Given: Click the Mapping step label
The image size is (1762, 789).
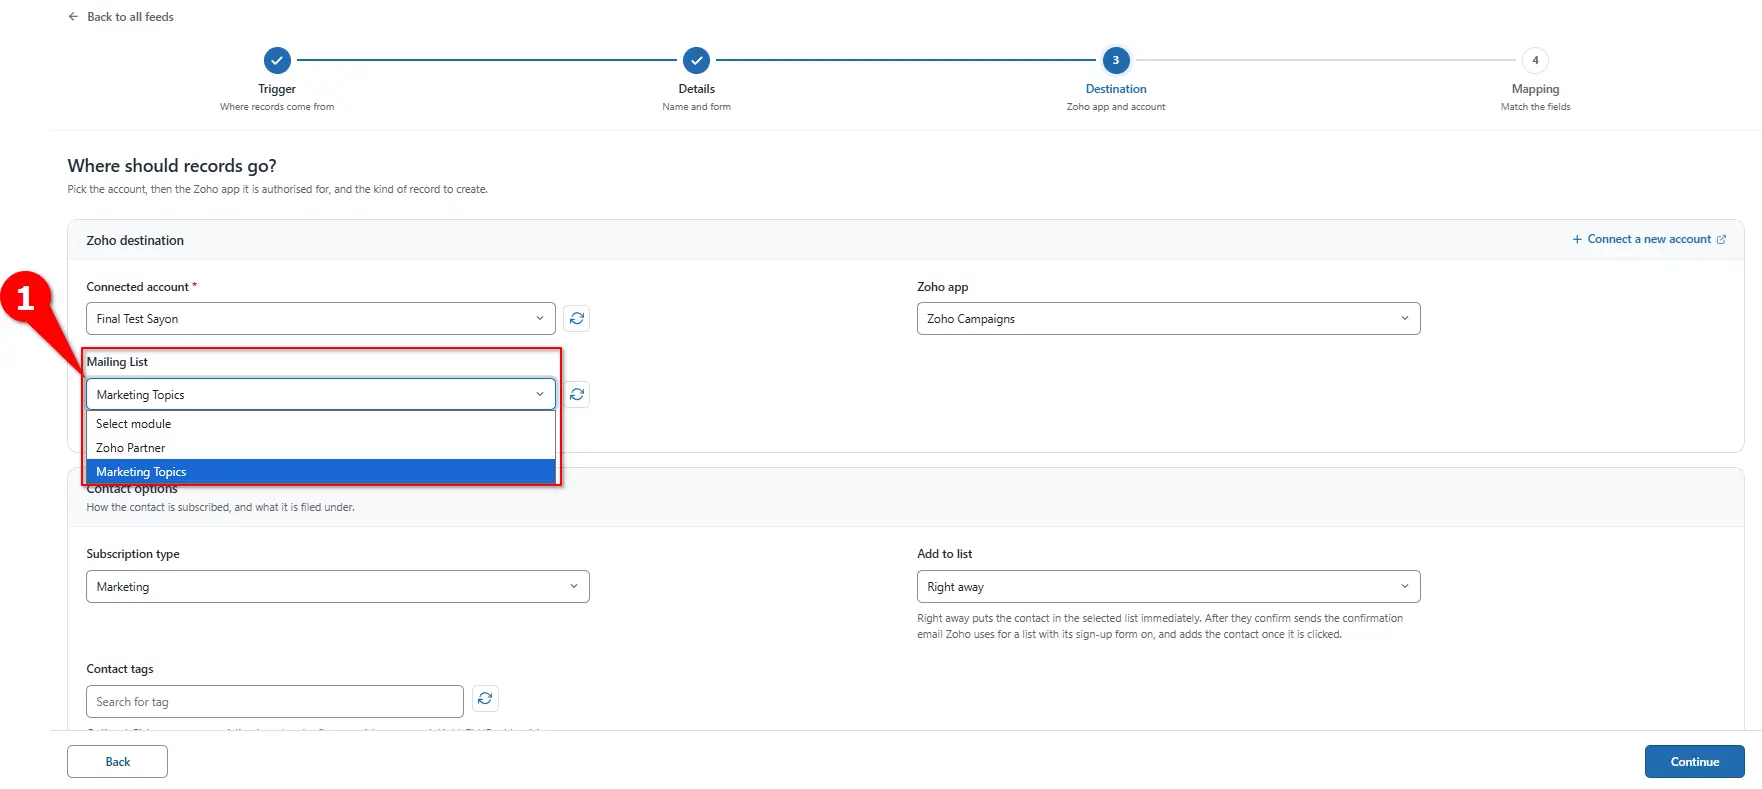Looking at the screenshot, I should point(1535,89).
